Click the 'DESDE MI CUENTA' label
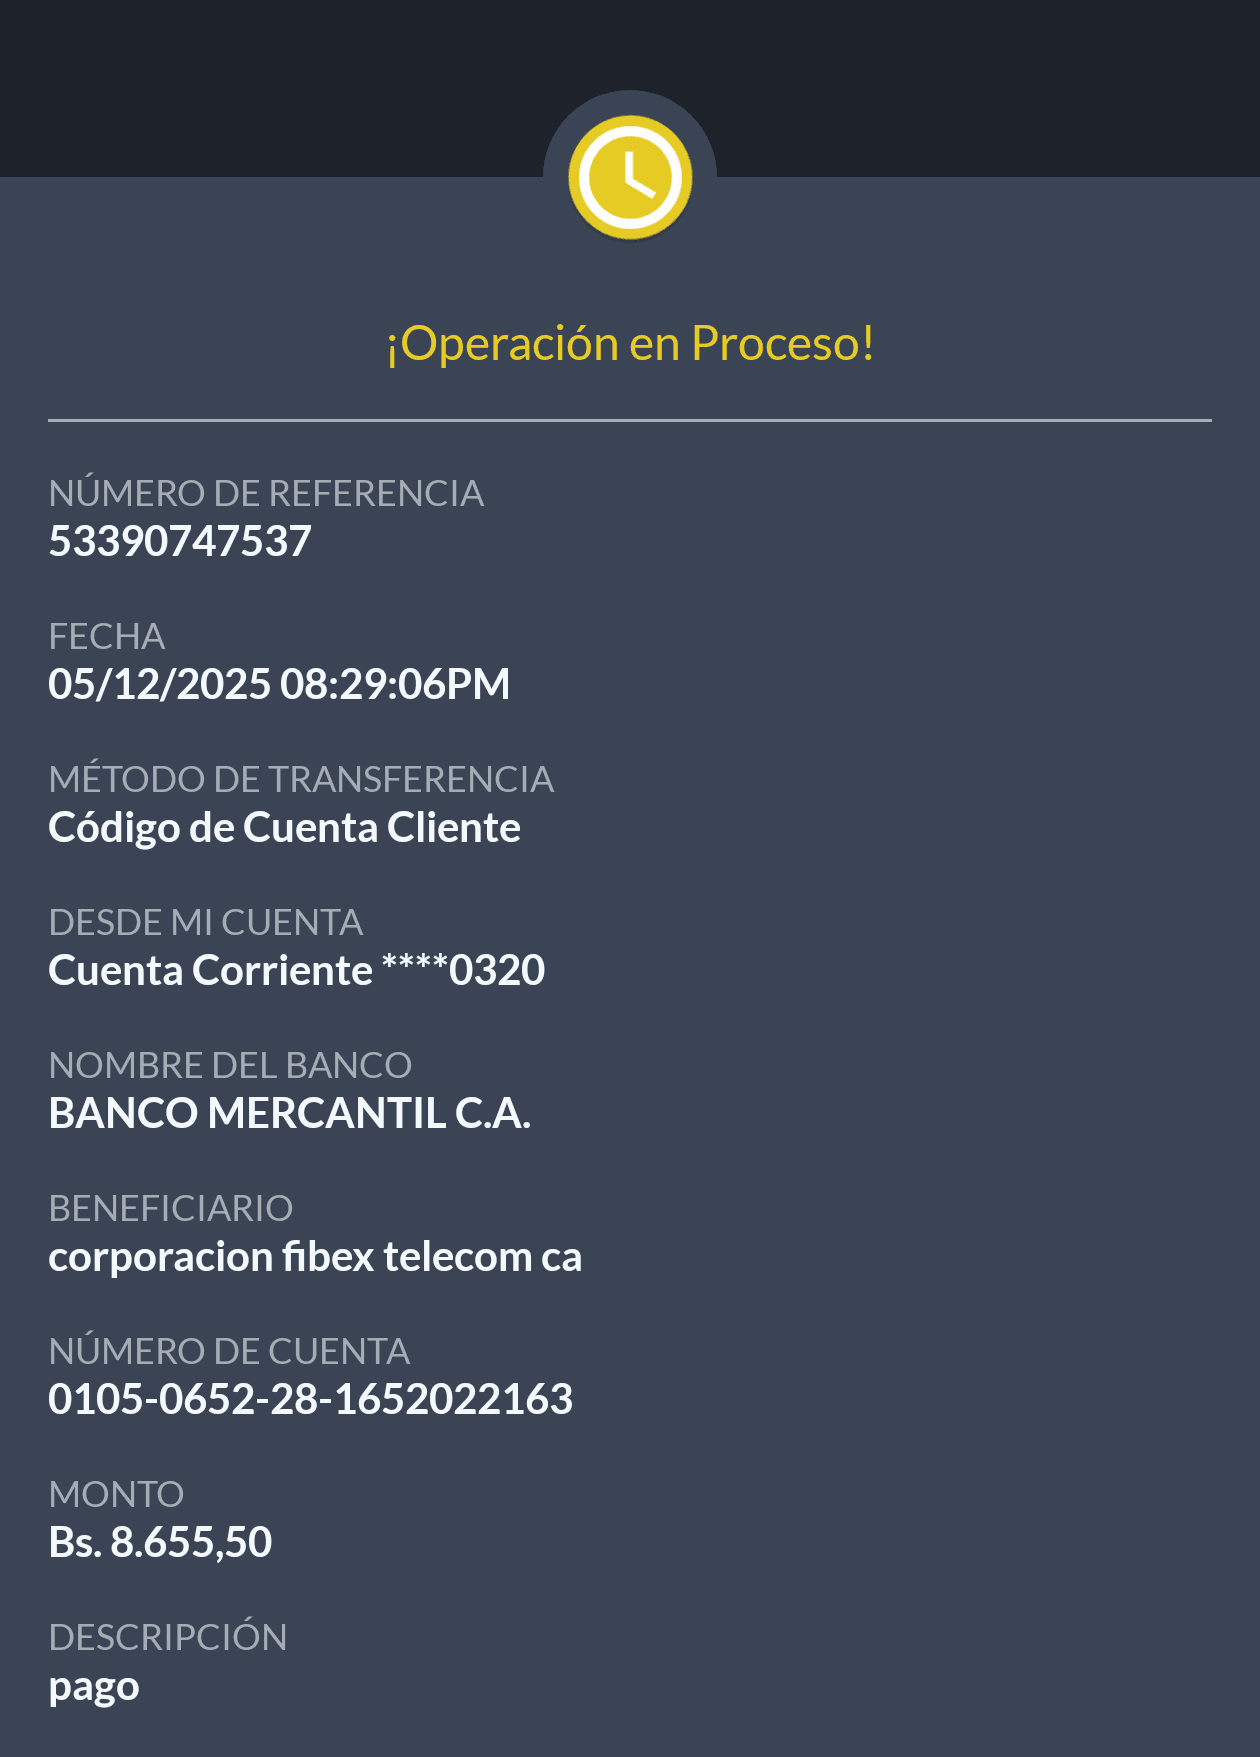Image resolution: width=1260 pixels, height=1757 pixels. click(x=205, y=922)
